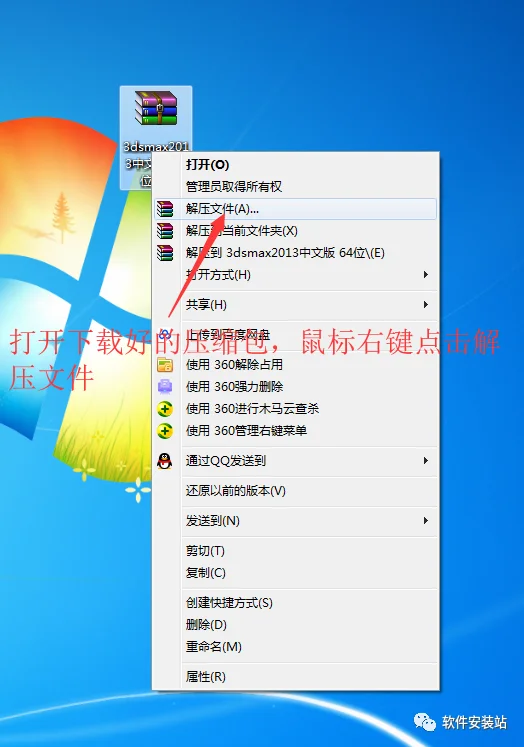Image resolution: width=524 pixels, height=747 pixels.
Task: Expand the 通过QQ发送到 submenu arrow
Action: click(426, 461)
